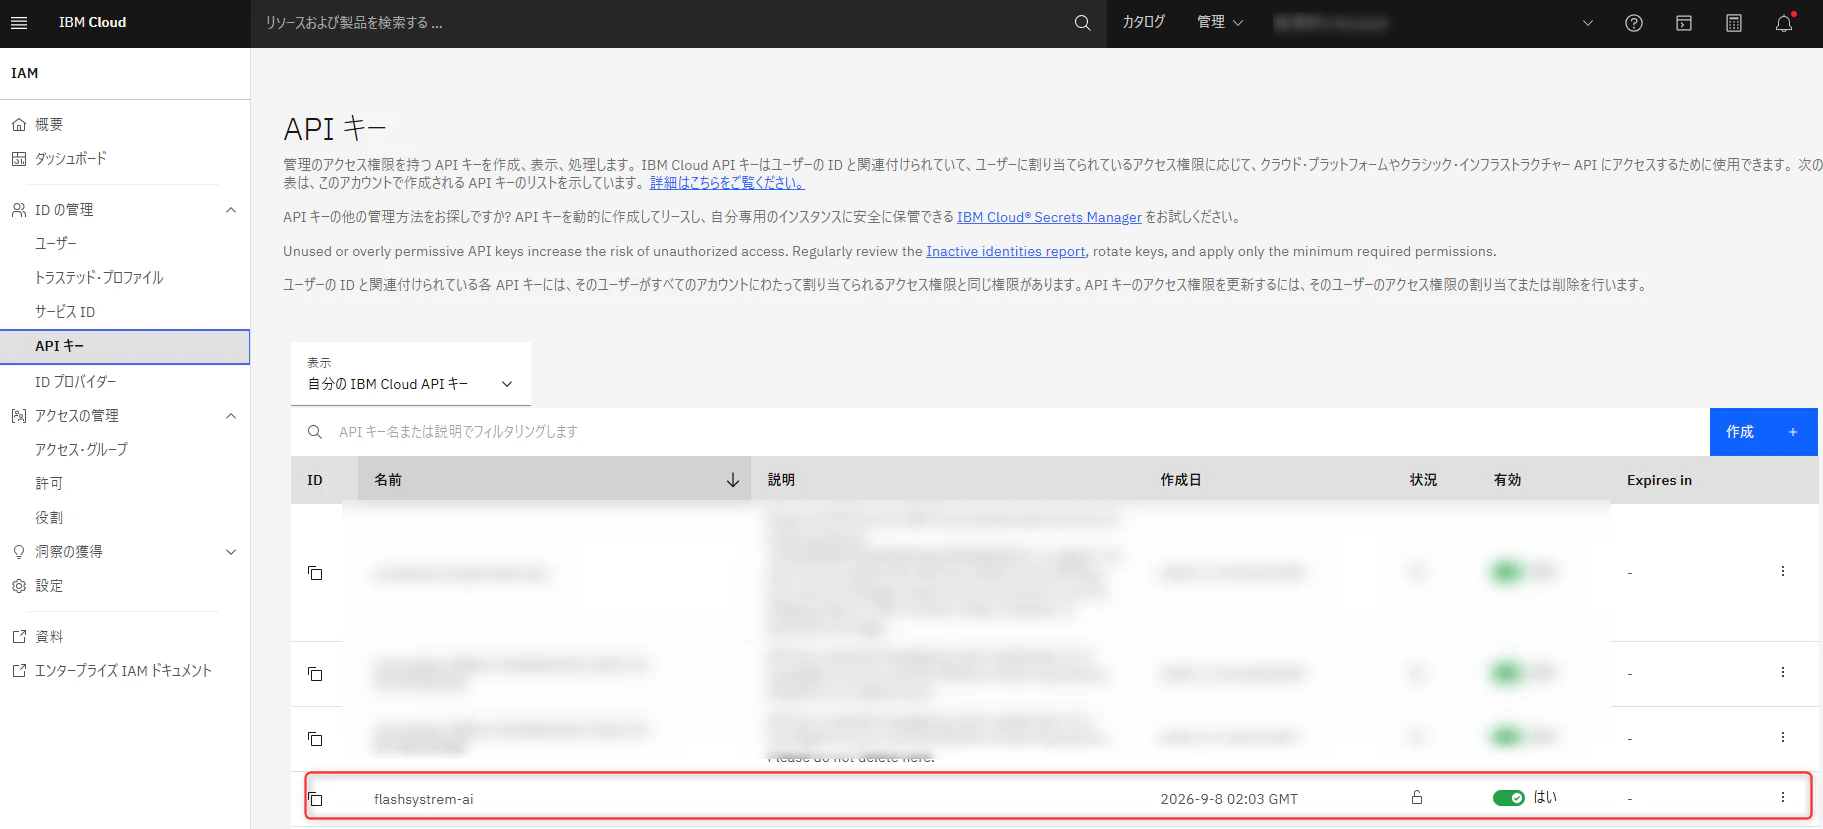This screenshot has width=1823, height=829.
Task: Open the cost estimator calculator icon
Action: point(1734,23)
